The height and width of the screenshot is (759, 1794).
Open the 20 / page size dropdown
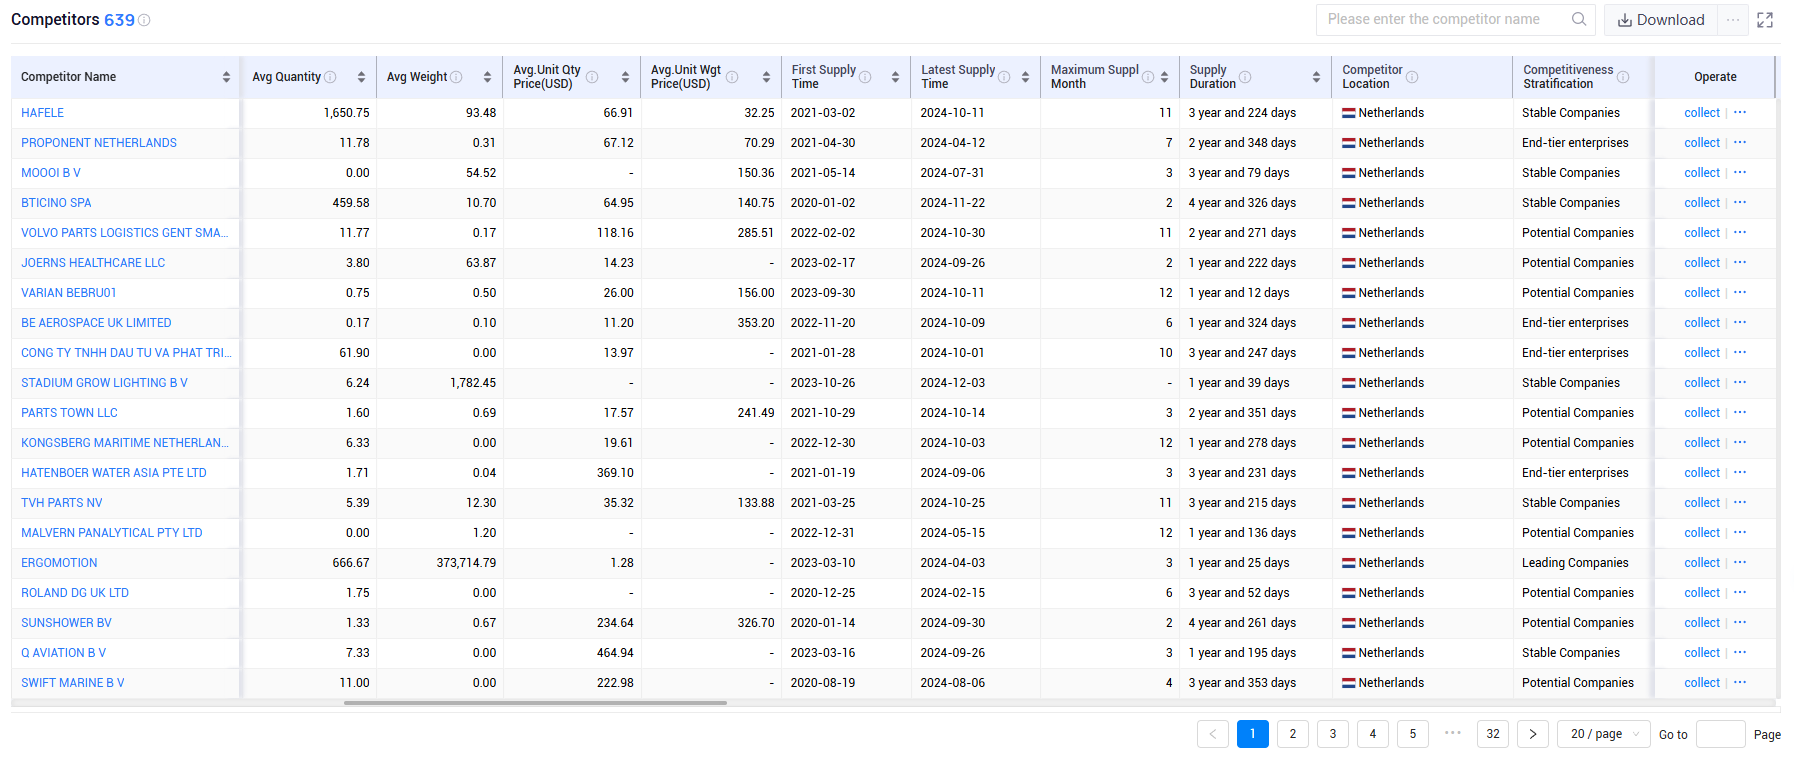(1603, 734)
